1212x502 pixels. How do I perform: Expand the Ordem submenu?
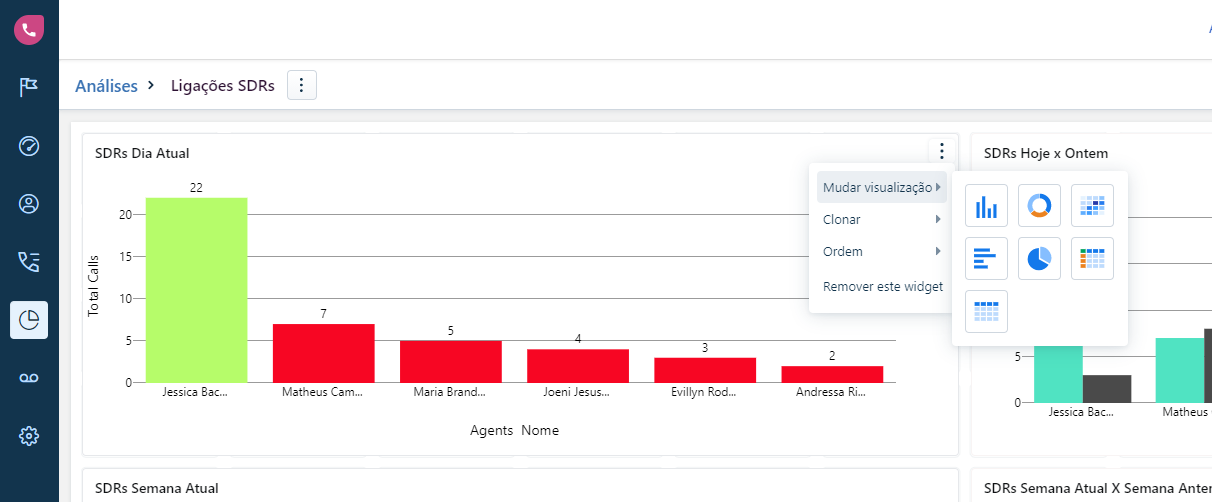[x=880, y=251]
